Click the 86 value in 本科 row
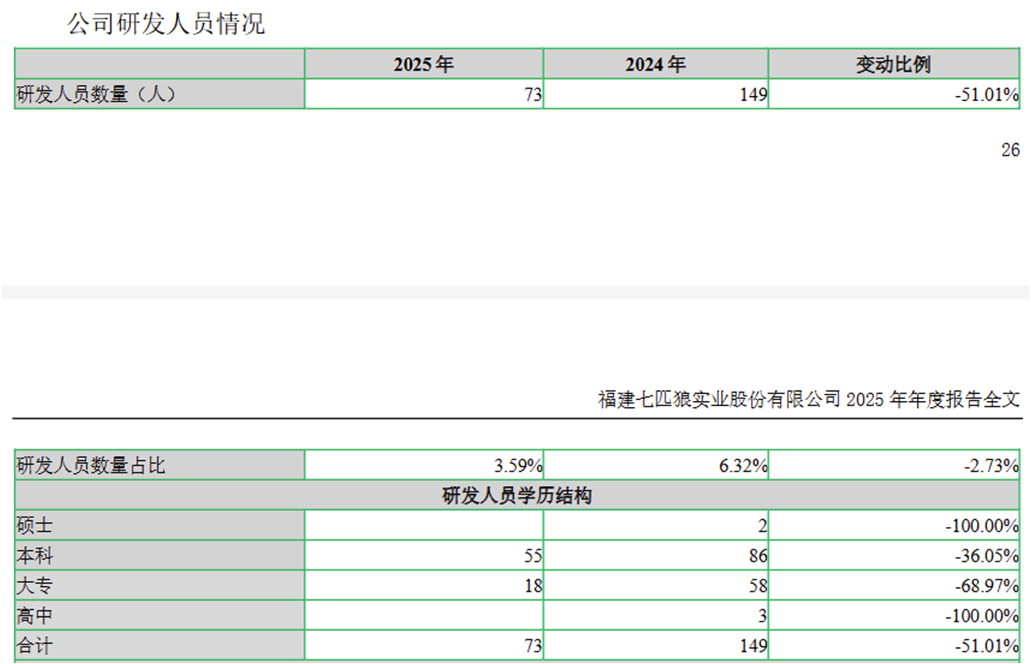 pos(758,556)
